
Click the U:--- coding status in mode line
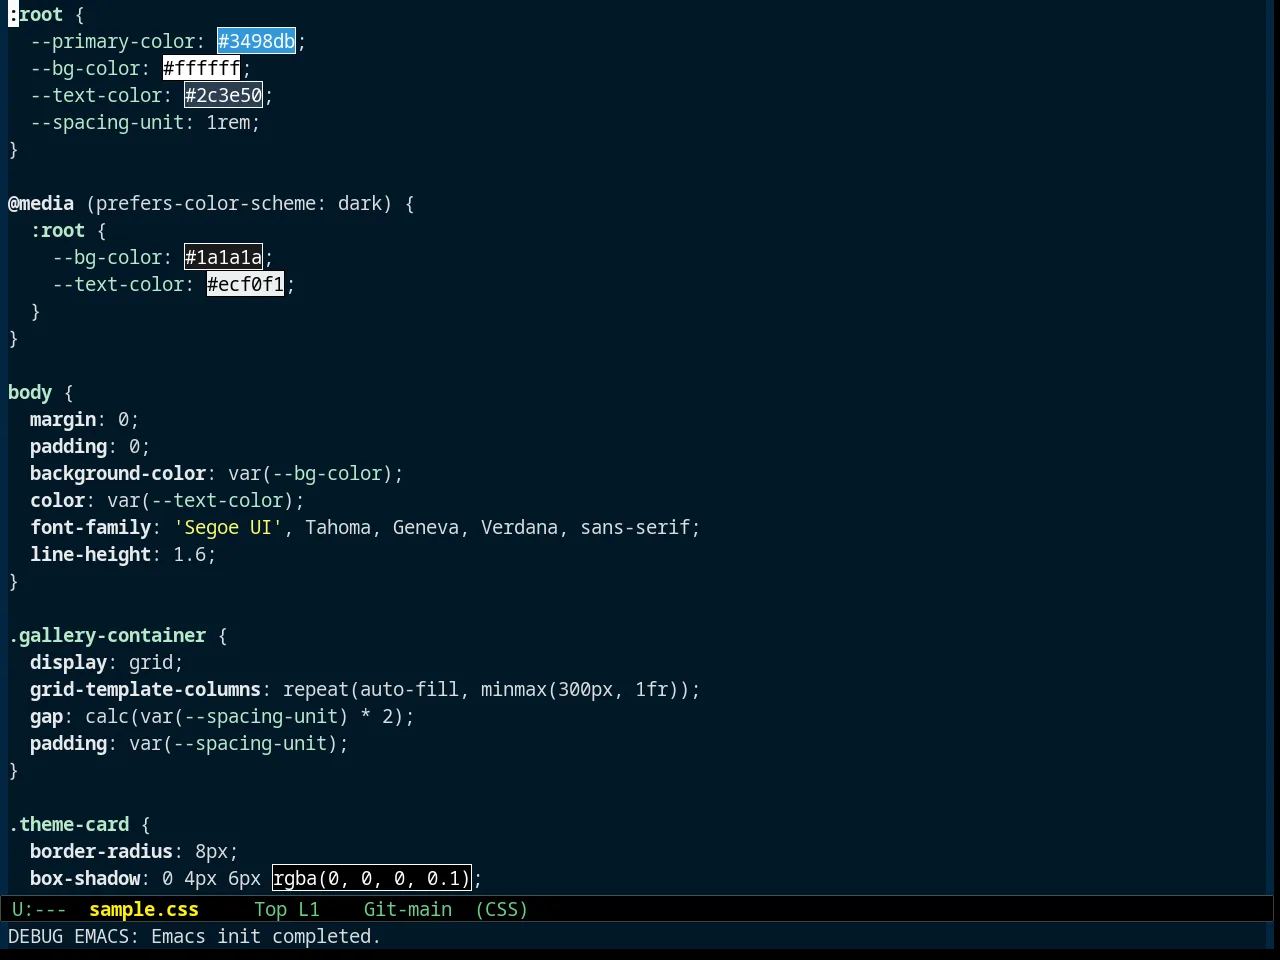pyautogui.click(x=39, y=909)
